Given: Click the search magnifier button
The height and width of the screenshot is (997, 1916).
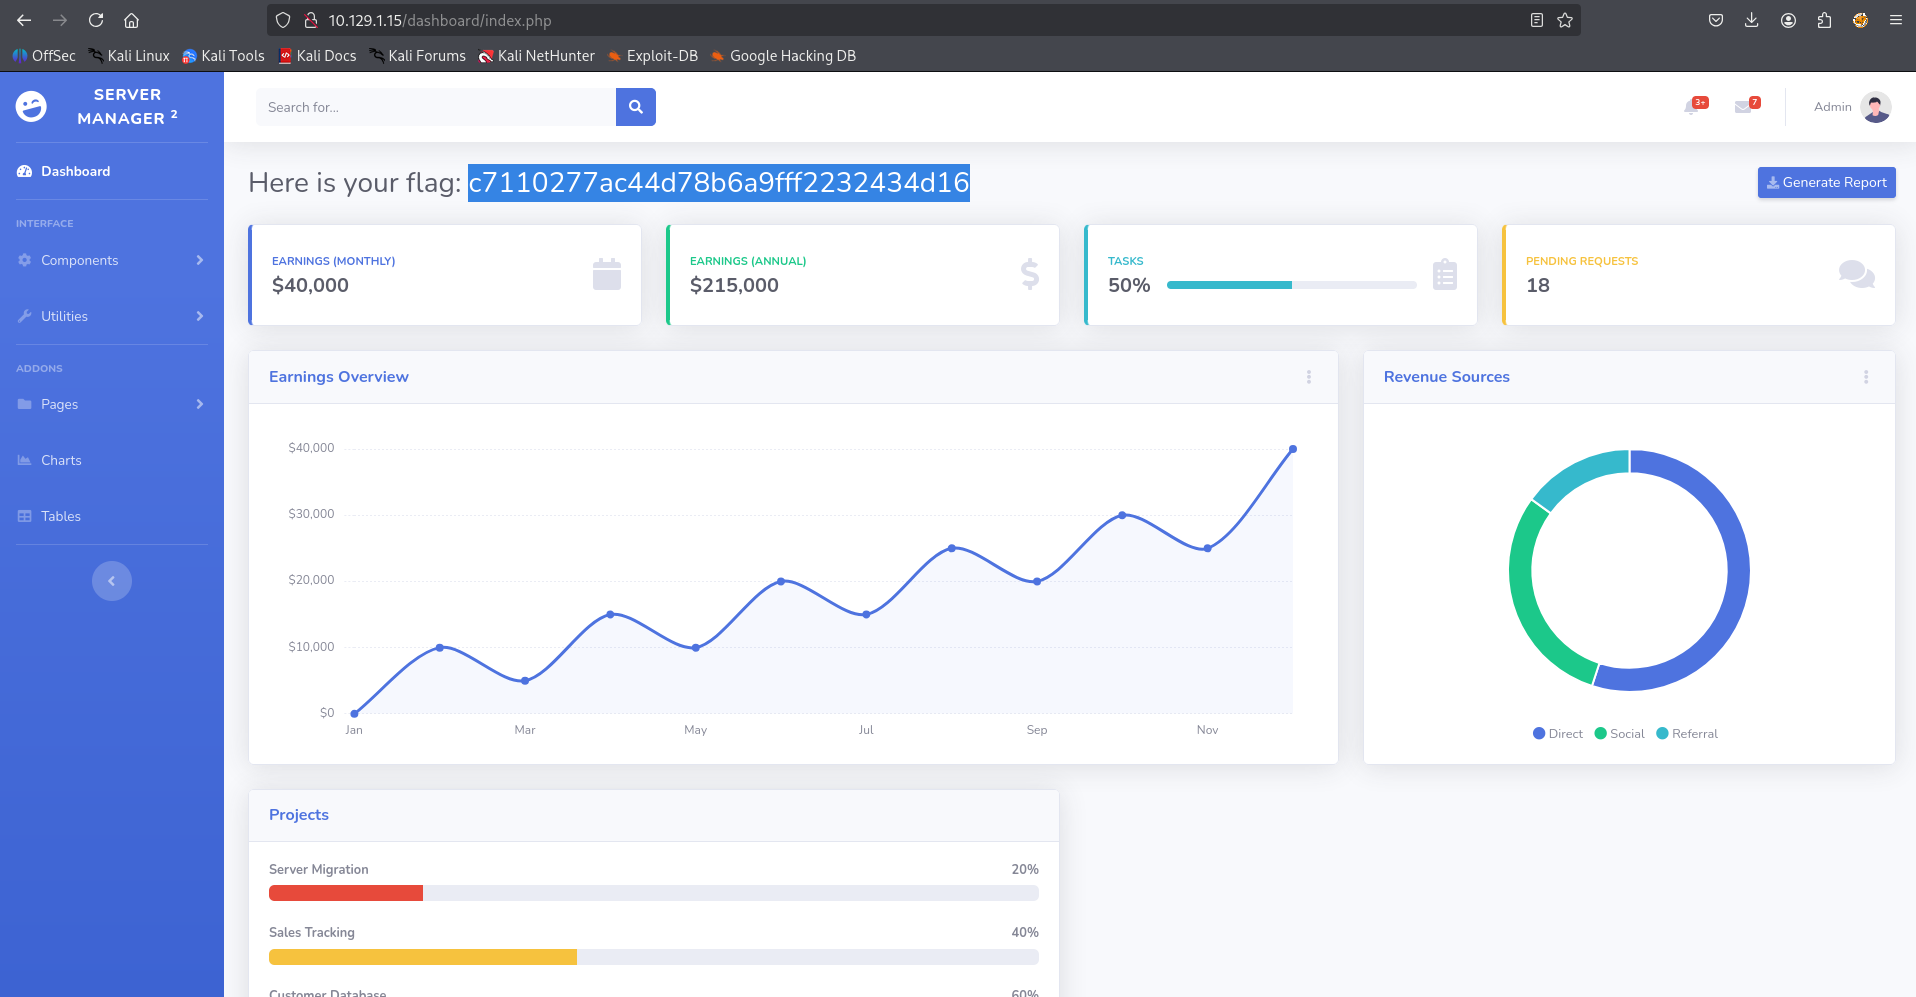Looking at the screenshot, I should [x=635, y=107].
